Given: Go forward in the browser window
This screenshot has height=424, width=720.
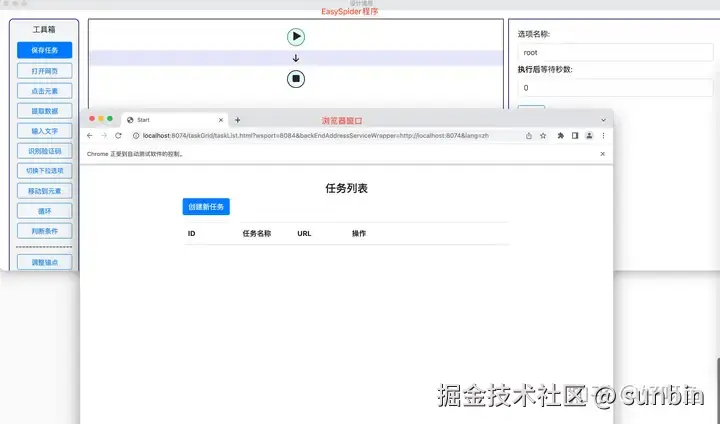Looking at the screenshot, I should (x=104, y=136).
